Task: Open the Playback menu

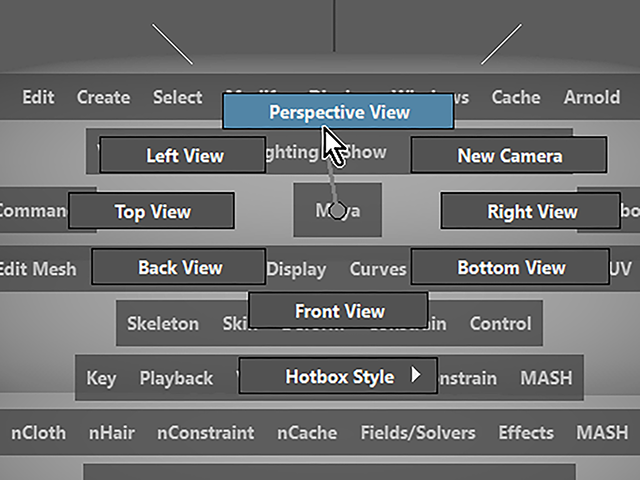Action: point(176,378)
